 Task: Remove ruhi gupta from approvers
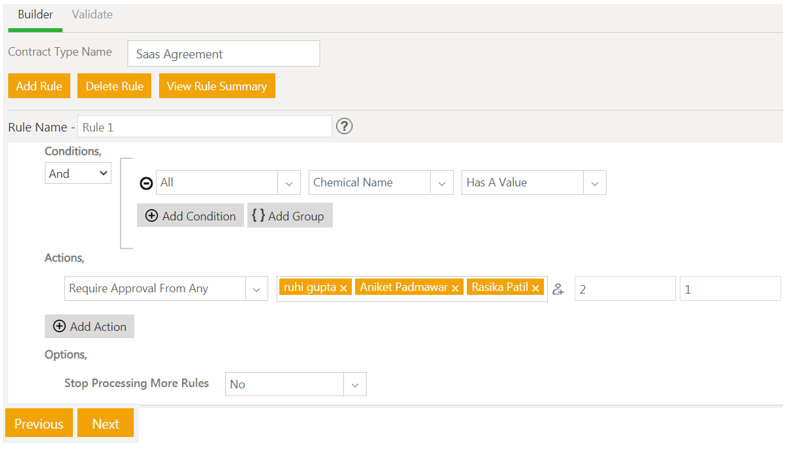[343, 288]
